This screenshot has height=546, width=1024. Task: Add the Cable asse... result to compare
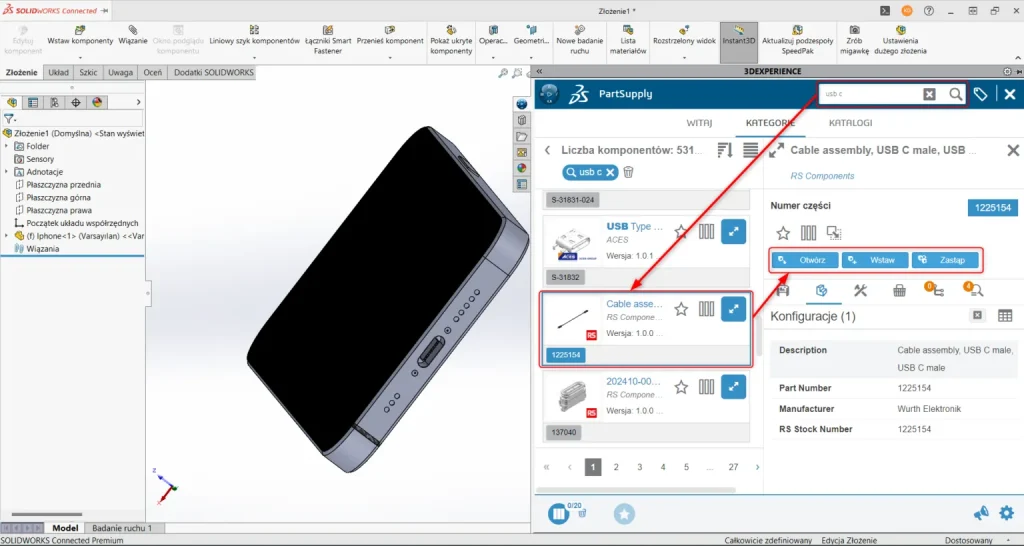point(707,309)
